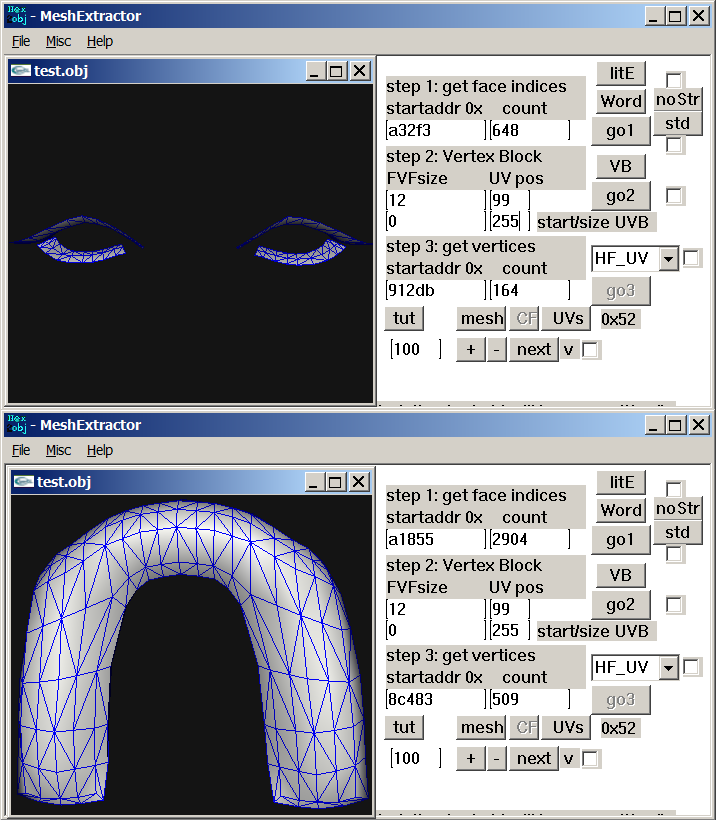This screenshot has height=820, width=716.
Task: Click the MeshExtractor title bar icon of upper window
Action: [15, 15]
